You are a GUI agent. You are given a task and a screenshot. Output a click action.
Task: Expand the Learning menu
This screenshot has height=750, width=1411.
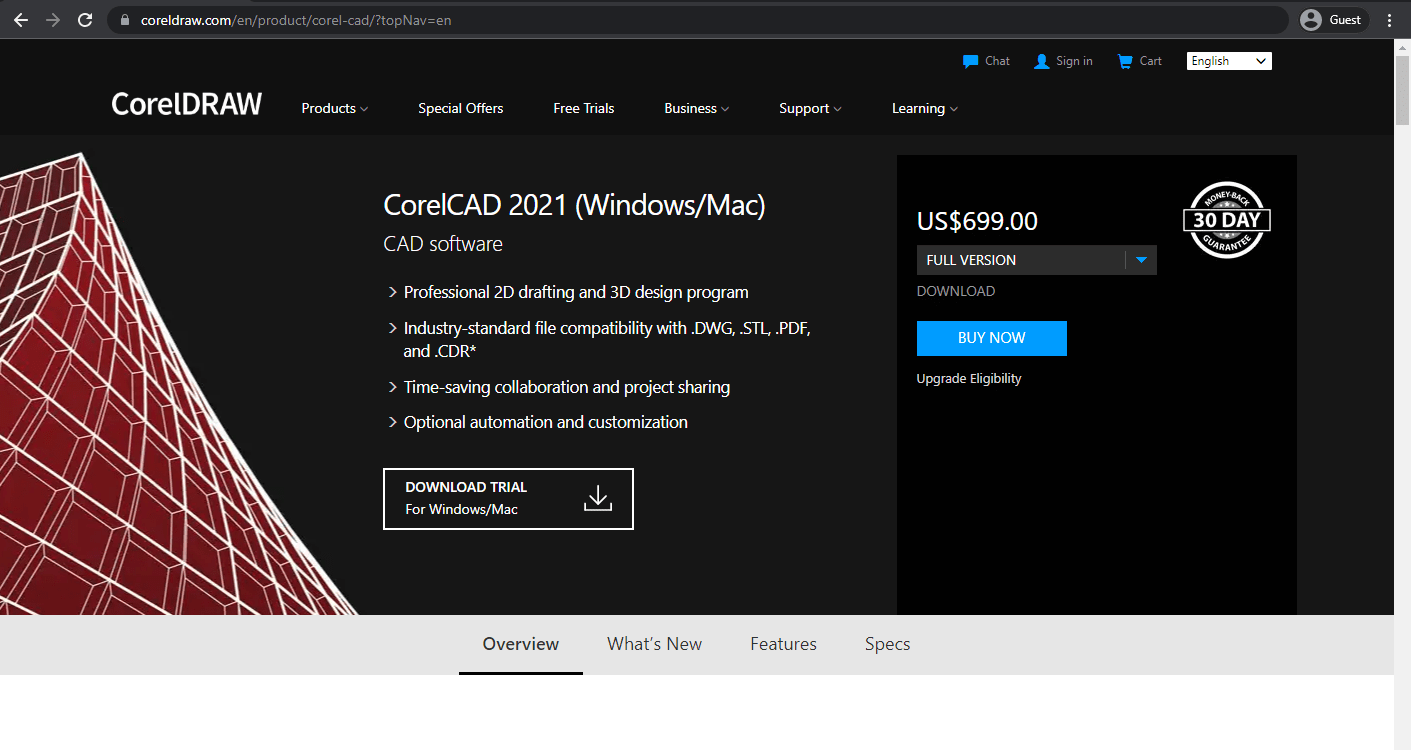925,108
